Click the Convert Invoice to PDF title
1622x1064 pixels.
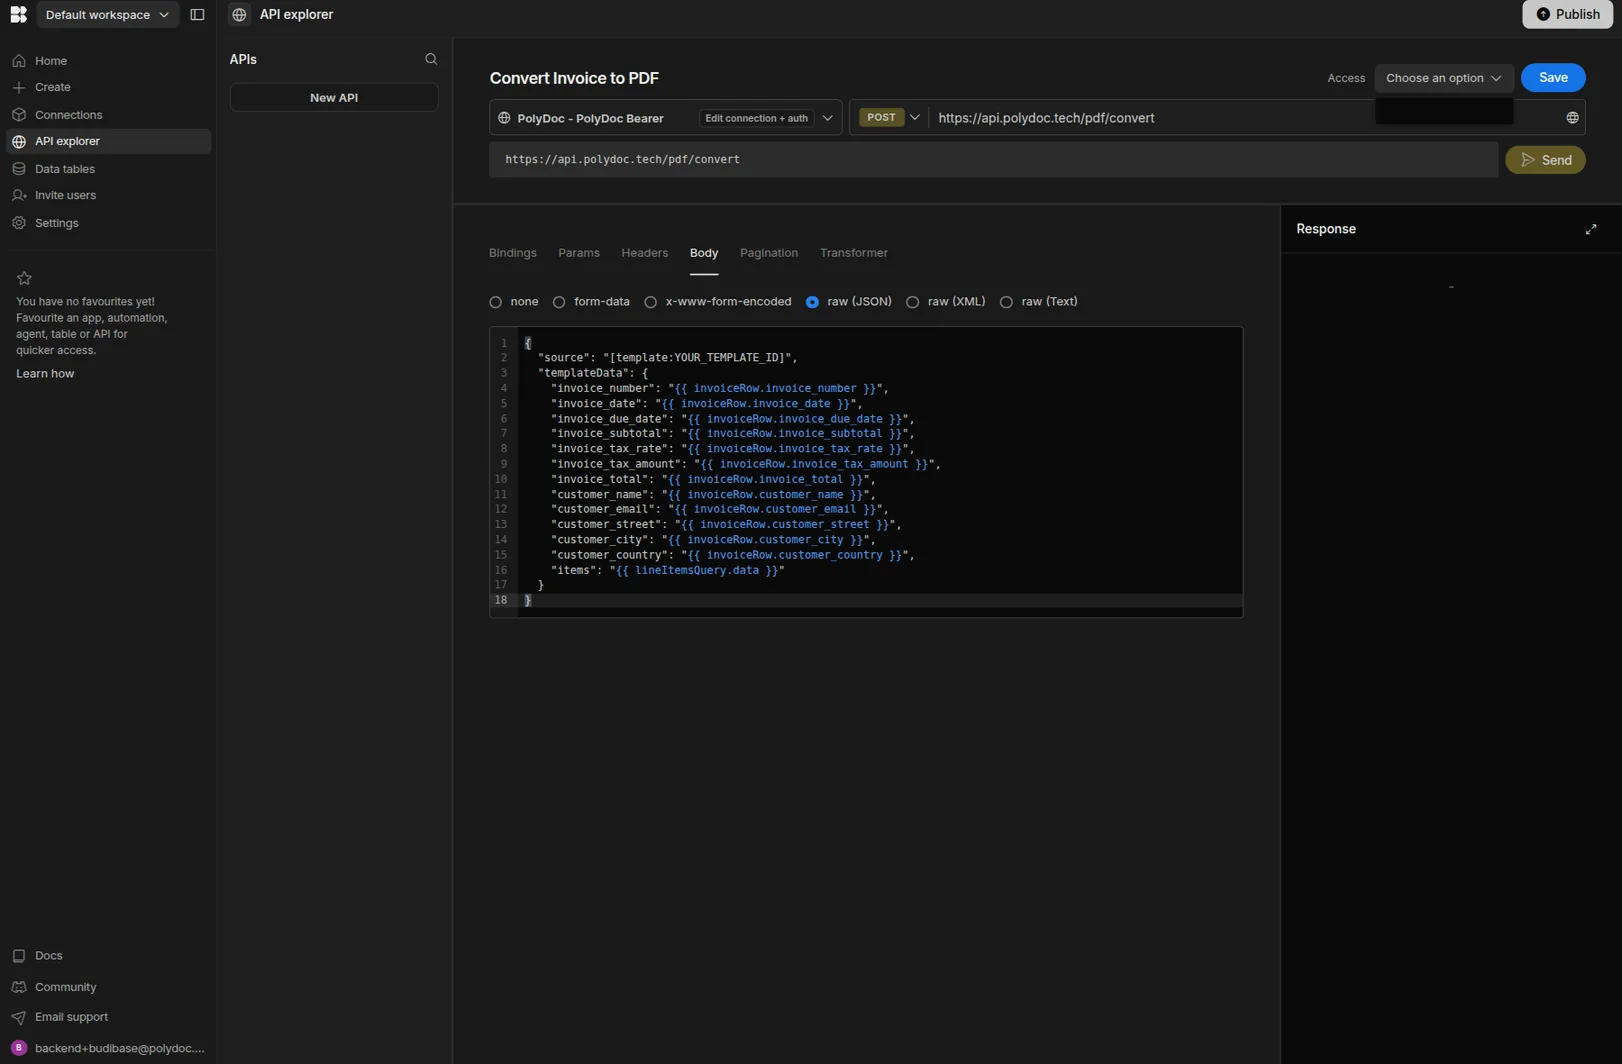coord(574,78)
